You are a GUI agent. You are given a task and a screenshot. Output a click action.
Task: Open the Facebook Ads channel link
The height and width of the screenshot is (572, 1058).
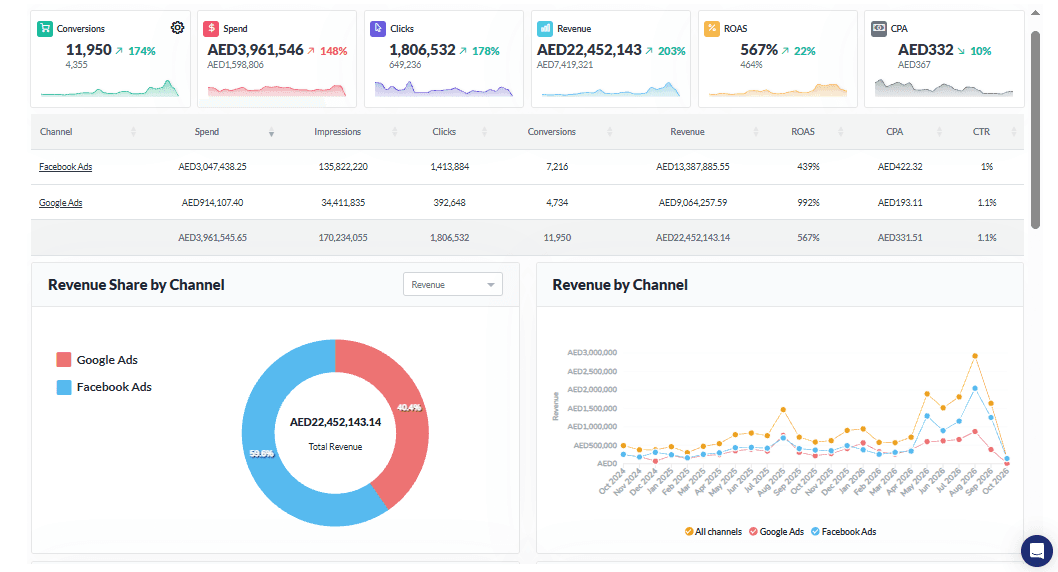point(65,167)
